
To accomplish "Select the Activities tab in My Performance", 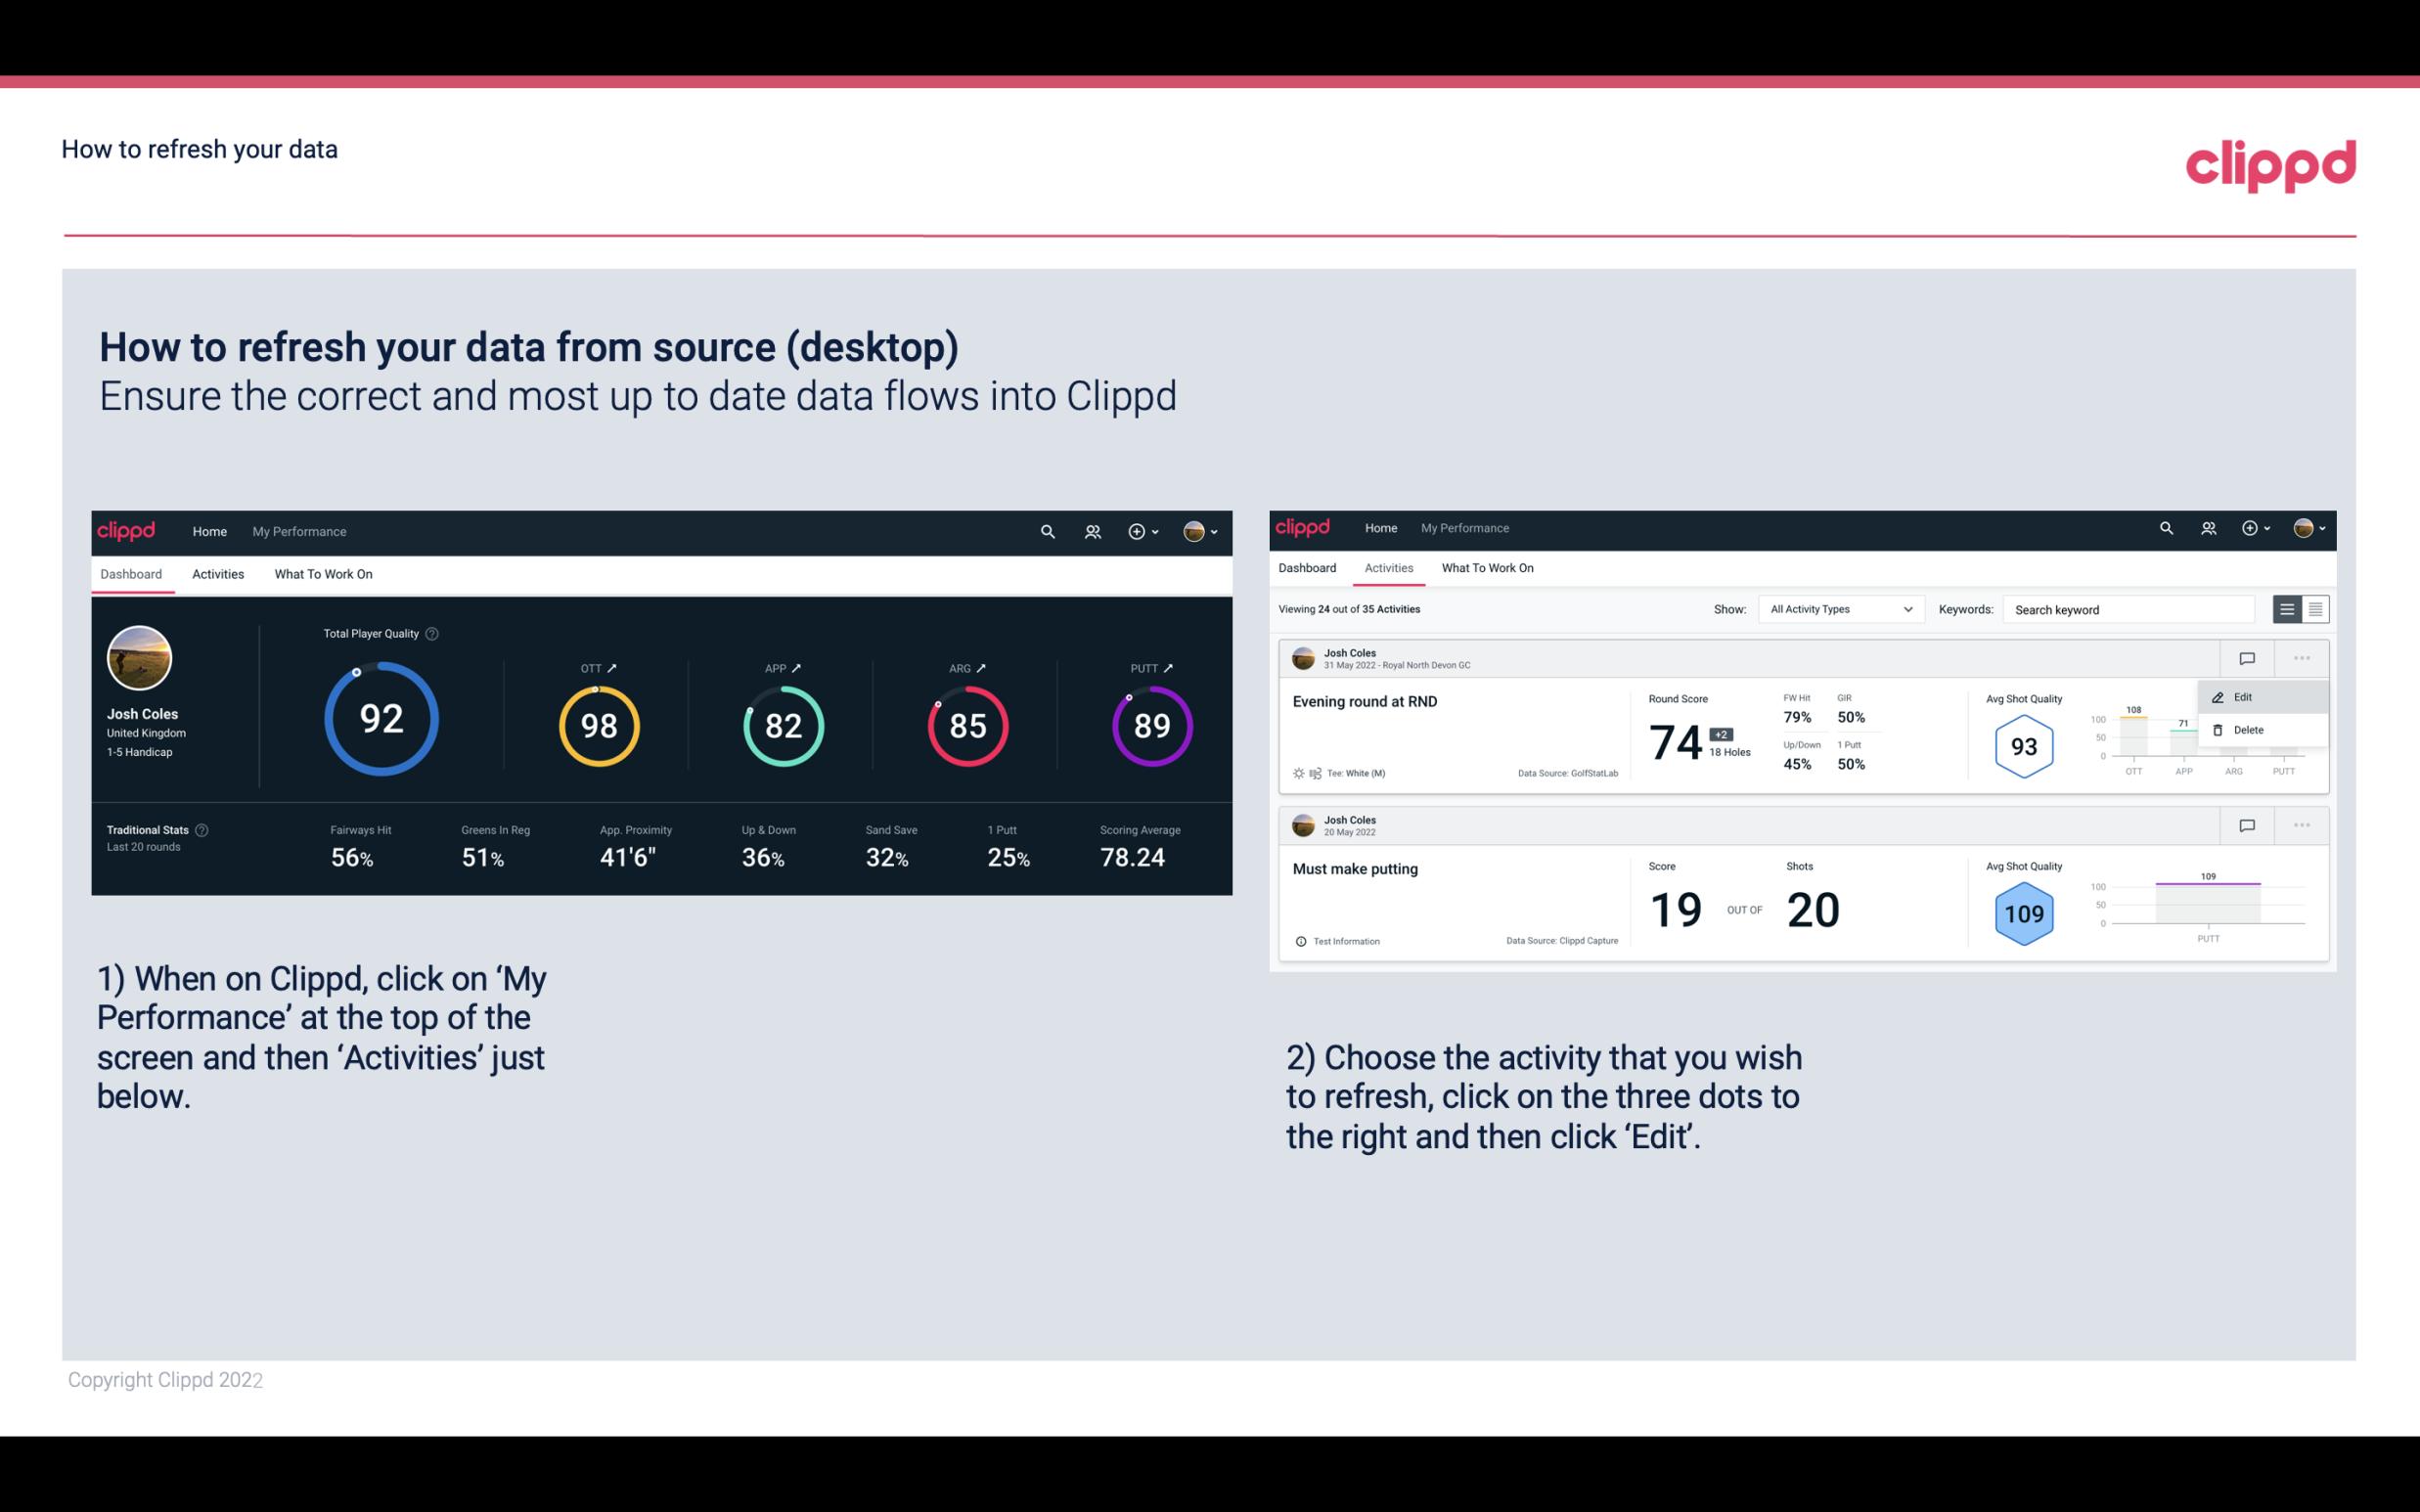I will 218,571.
